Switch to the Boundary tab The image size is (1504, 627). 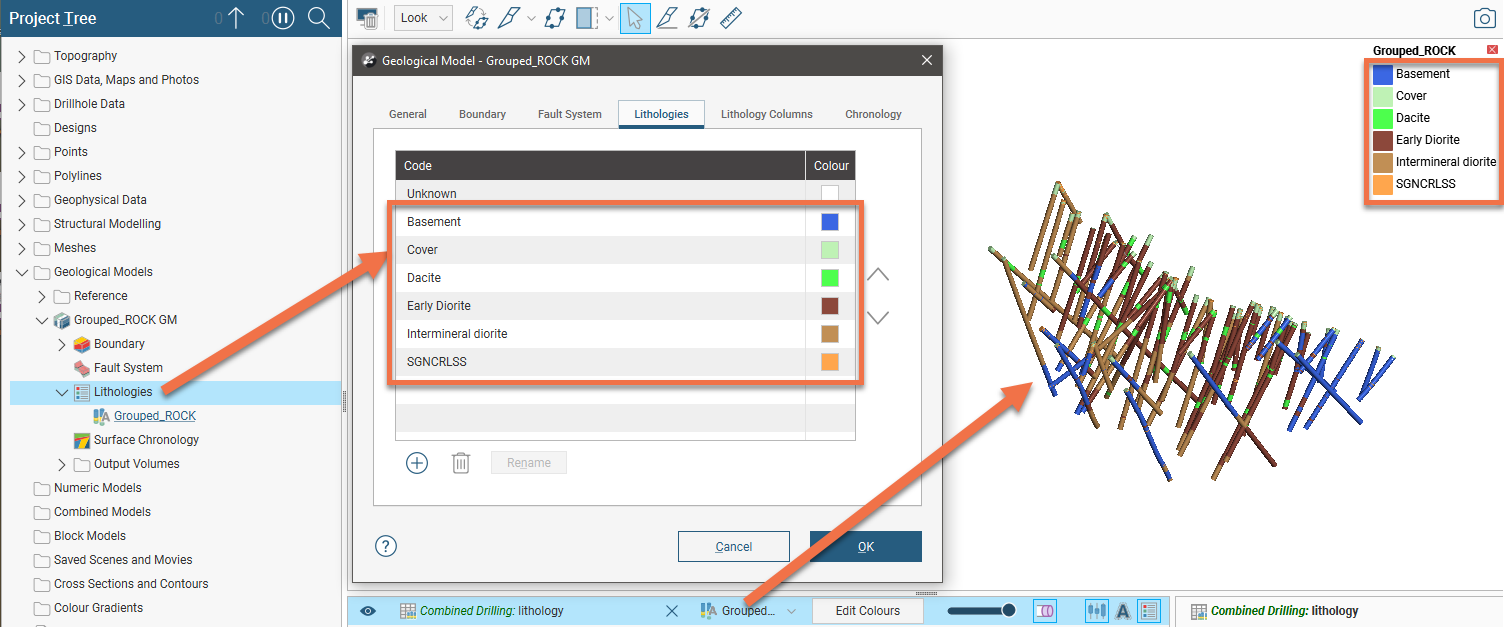coord(482,114)
